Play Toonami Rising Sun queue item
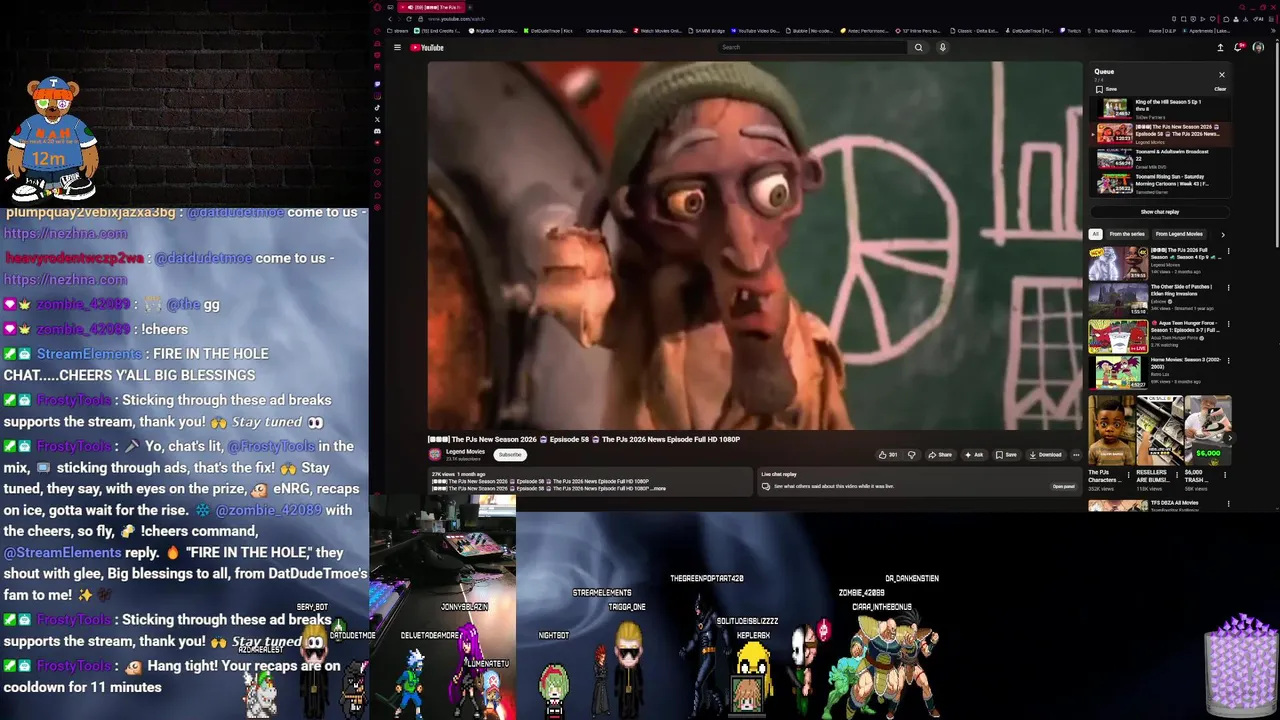The width and height of the screenshot is (1280, 720). point(1160,184)
